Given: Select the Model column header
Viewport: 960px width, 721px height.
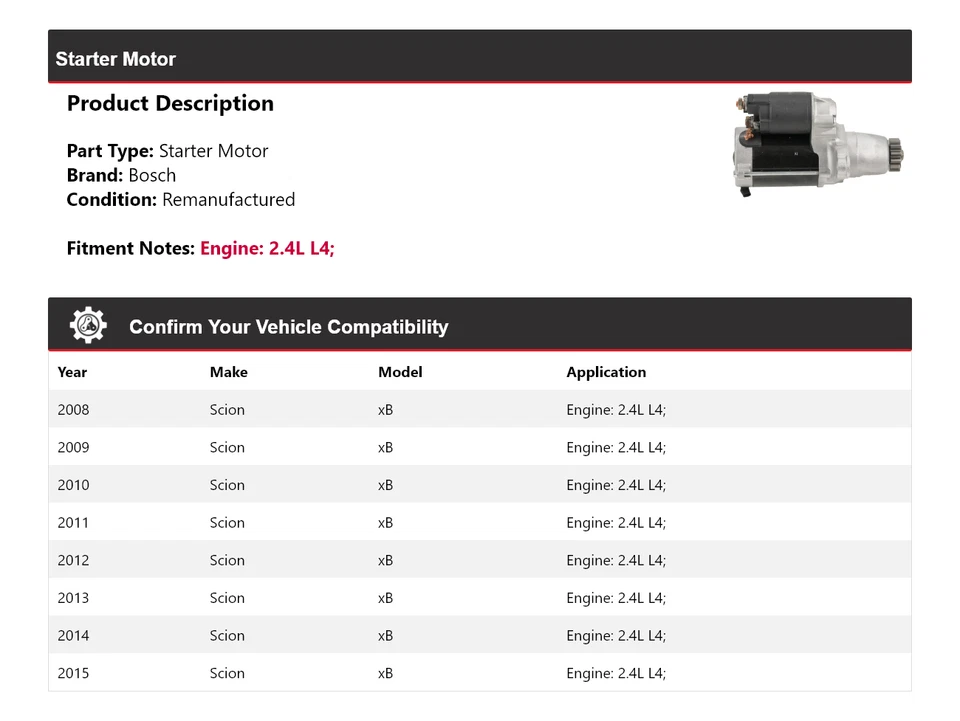Looking at the screenshot, I should click(400, 371).
